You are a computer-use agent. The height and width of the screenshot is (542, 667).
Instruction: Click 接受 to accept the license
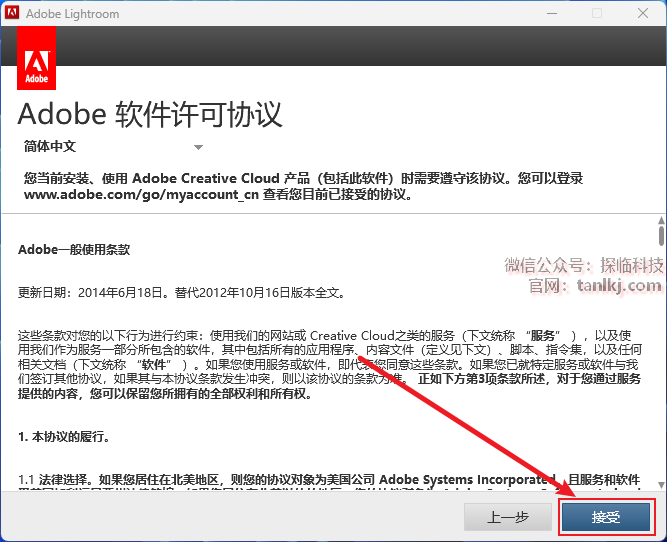pyautogui.click(x=606, y=517)
